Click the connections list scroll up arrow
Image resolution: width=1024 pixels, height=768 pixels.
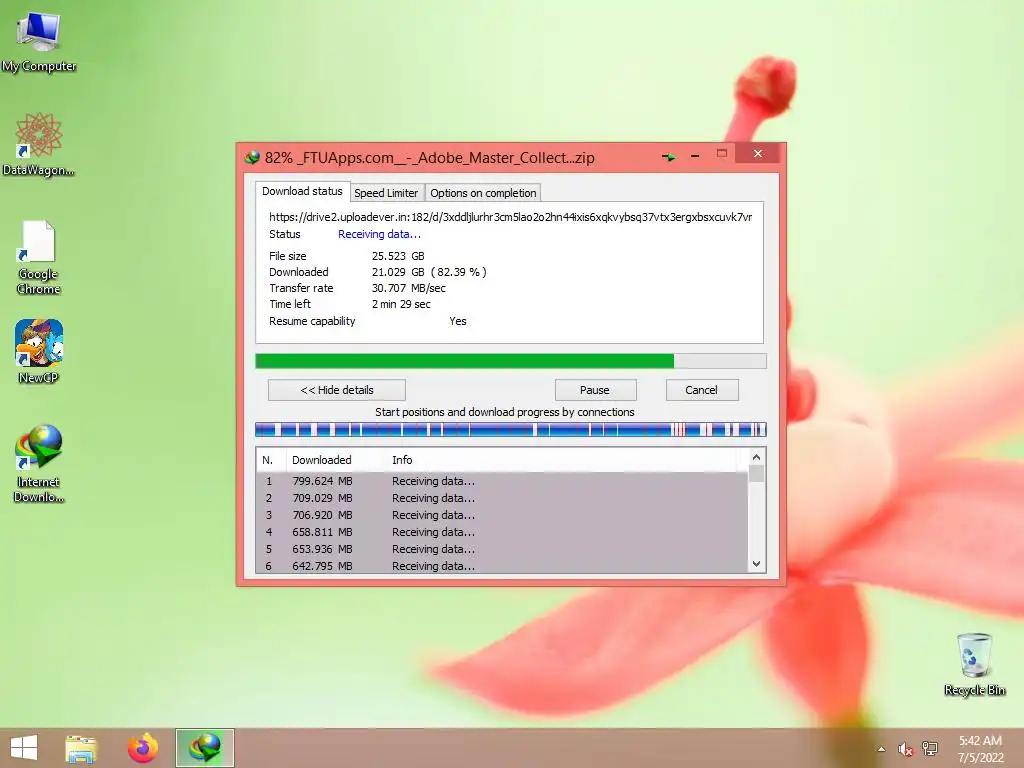pyautogui.click(x=756, y=457)
